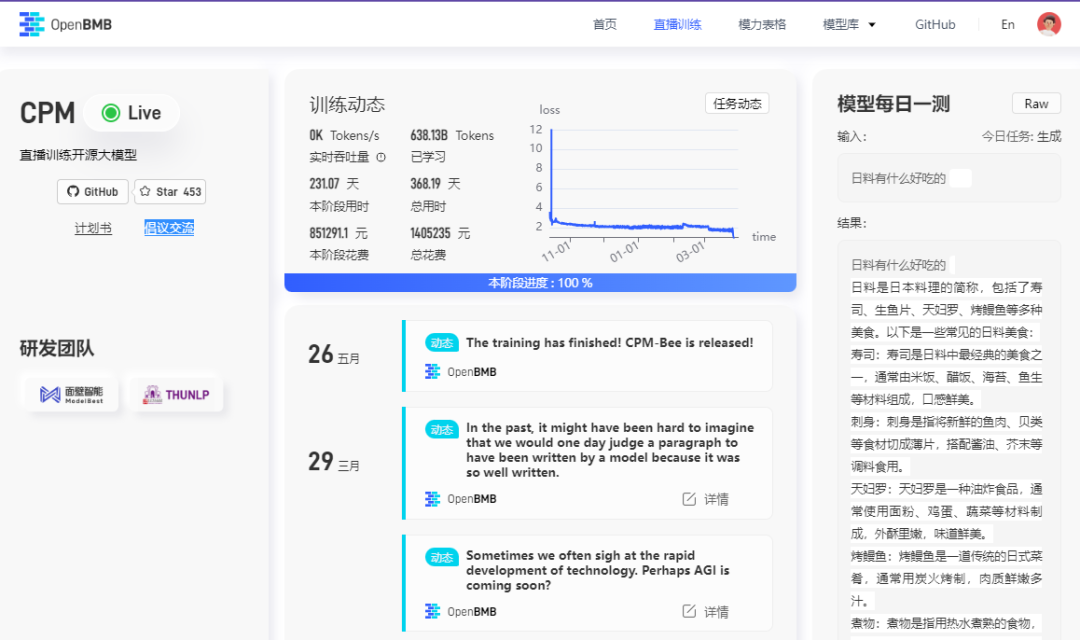
Task: Expand the 动态 tag on the second feed entry
Action: [441, 429]
